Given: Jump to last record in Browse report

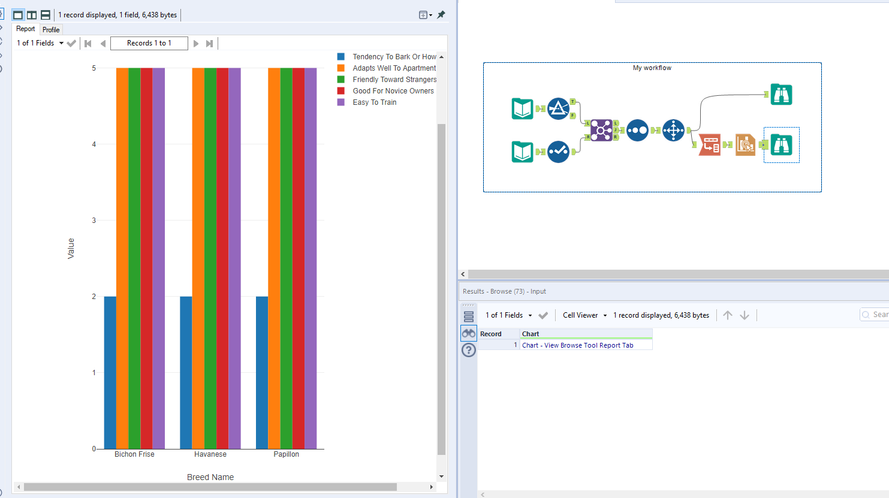Looking at the screenshot, I should (x=210, y=43).
